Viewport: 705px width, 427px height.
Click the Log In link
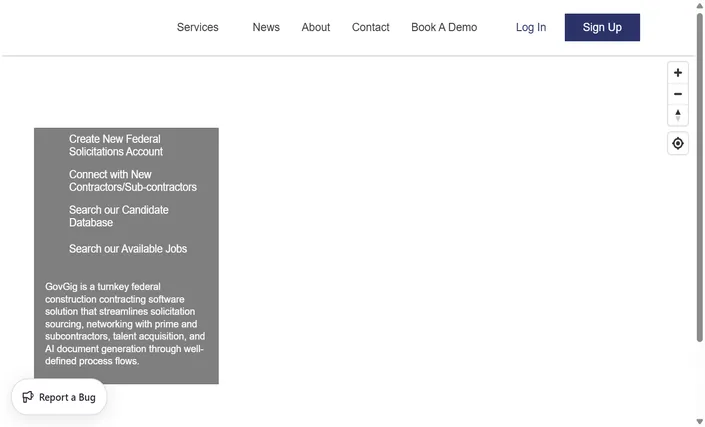click(531, 27)
